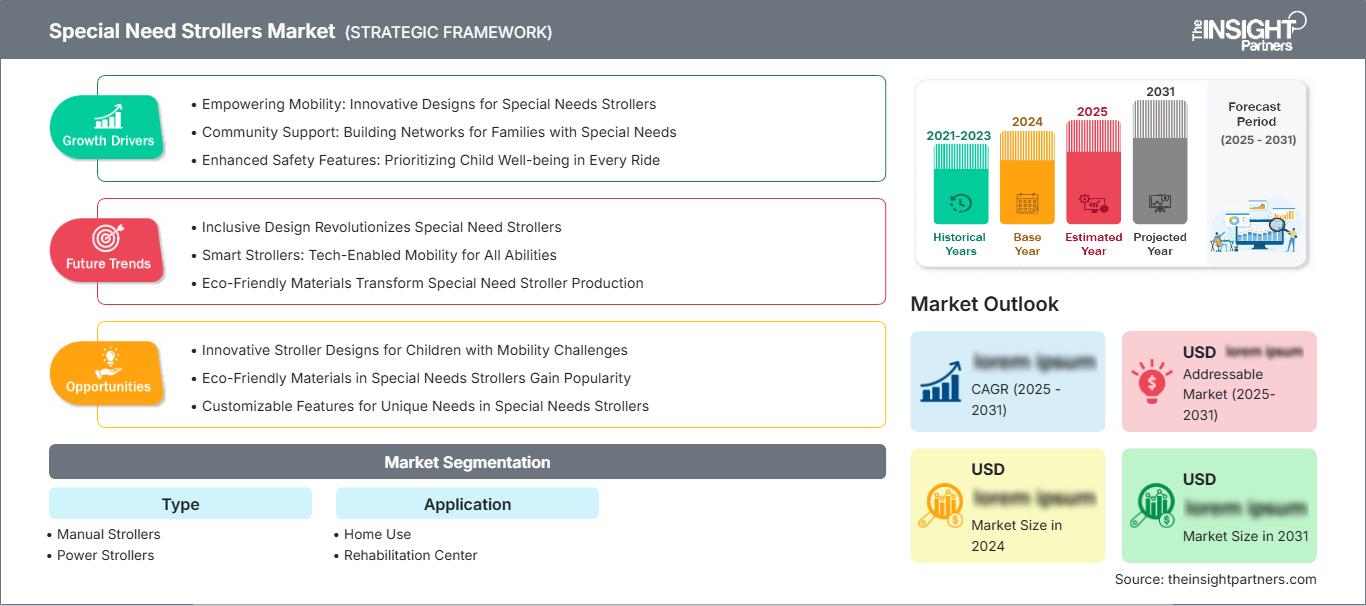Click the green 2021-2023 historical bar
The height and width of the screenshot is (606, 1366).
click(x=960, y=184)
